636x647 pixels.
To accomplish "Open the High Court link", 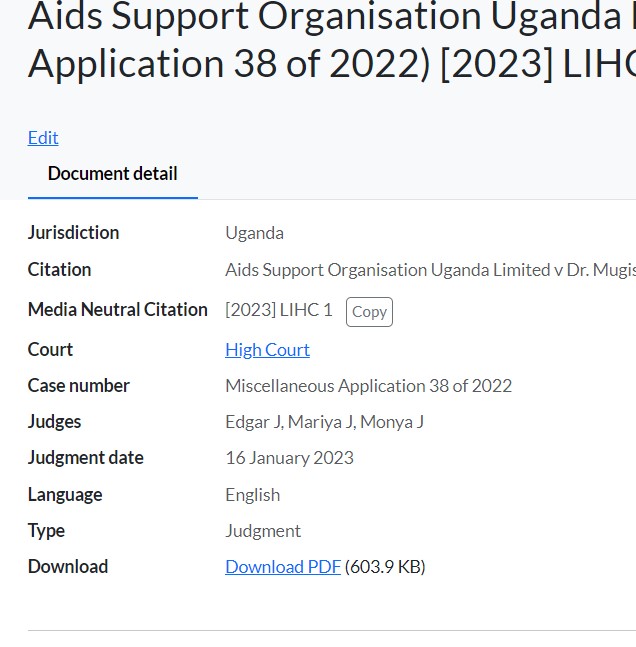I will (267, 350).
